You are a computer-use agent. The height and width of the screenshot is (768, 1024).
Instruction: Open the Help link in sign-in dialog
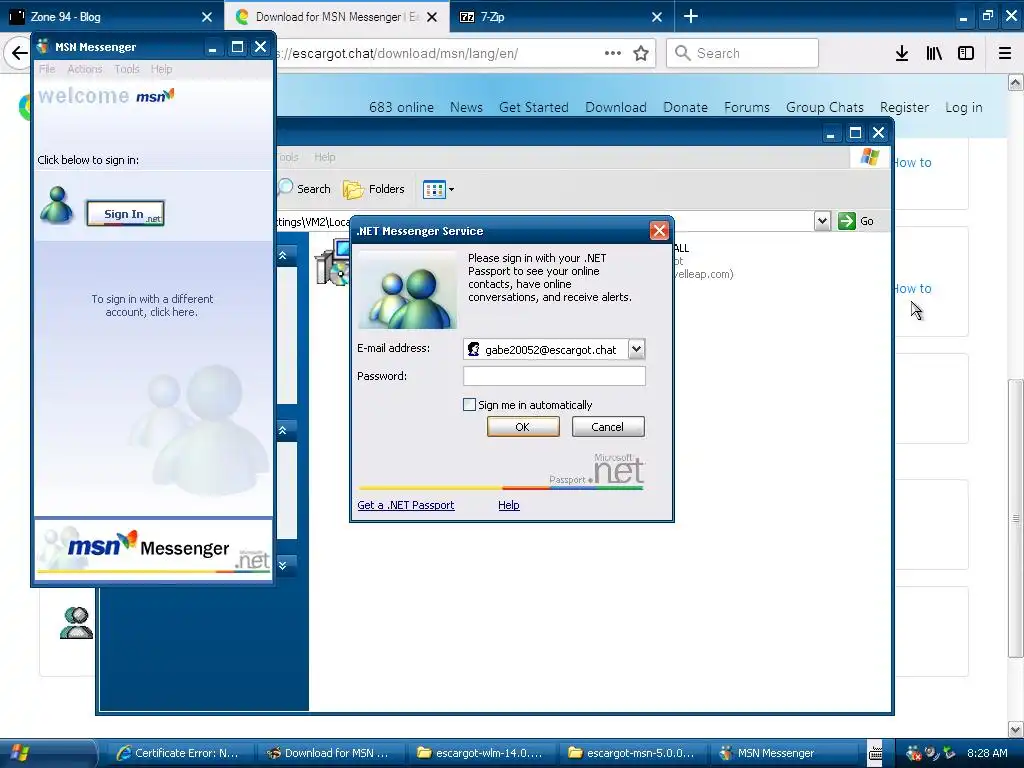pos(509,505)
